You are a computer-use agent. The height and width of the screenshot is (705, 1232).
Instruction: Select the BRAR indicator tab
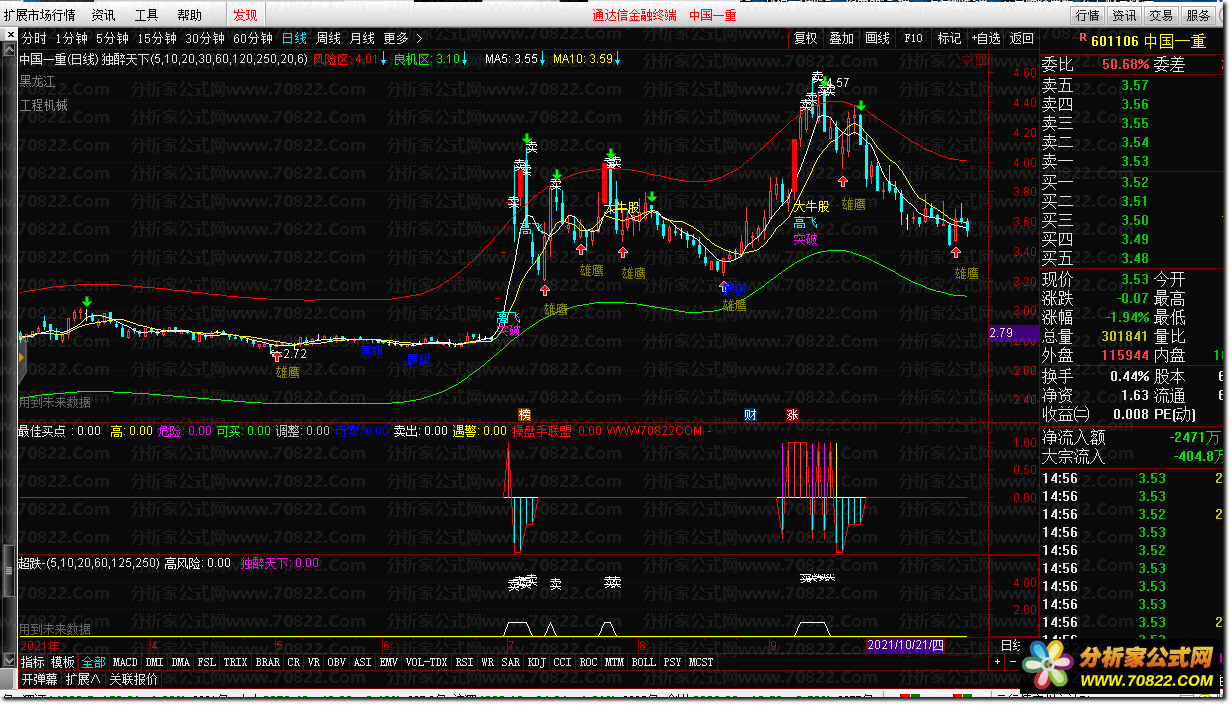coord(267,662)
